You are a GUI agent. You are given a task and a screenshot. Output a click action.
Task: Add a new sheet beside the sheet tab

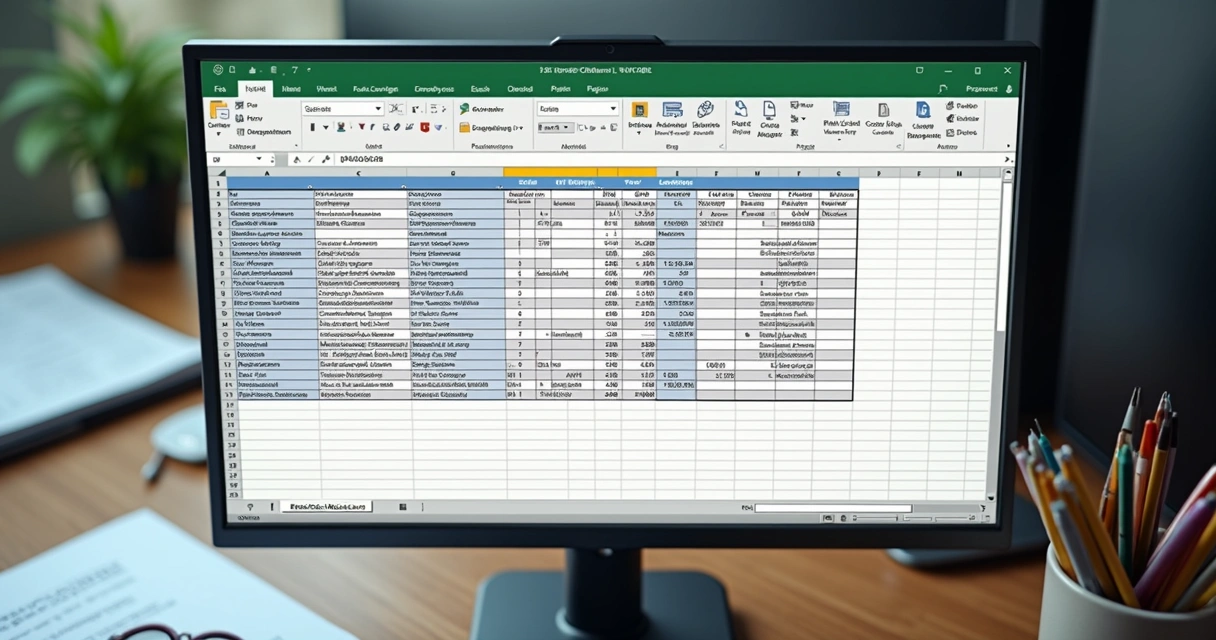click(x=403, y=507)
